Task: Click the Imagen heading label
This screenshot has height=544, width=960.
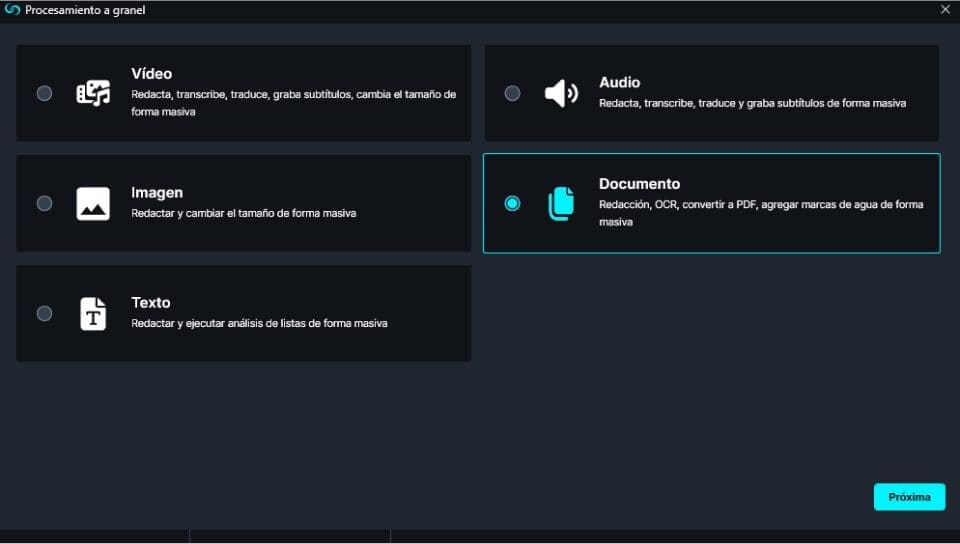Action: 157,192
